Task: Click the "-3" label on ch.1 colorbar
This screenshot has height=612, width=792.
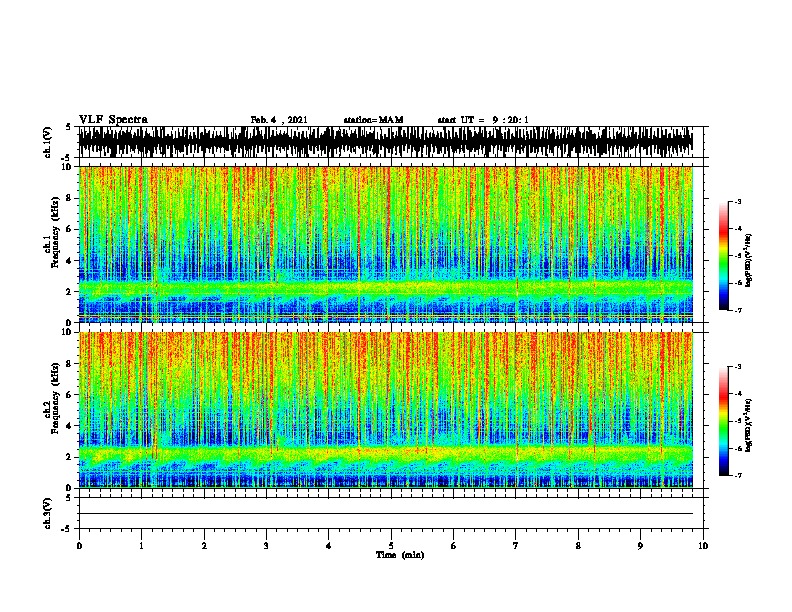Action: [x=738, y=202]
